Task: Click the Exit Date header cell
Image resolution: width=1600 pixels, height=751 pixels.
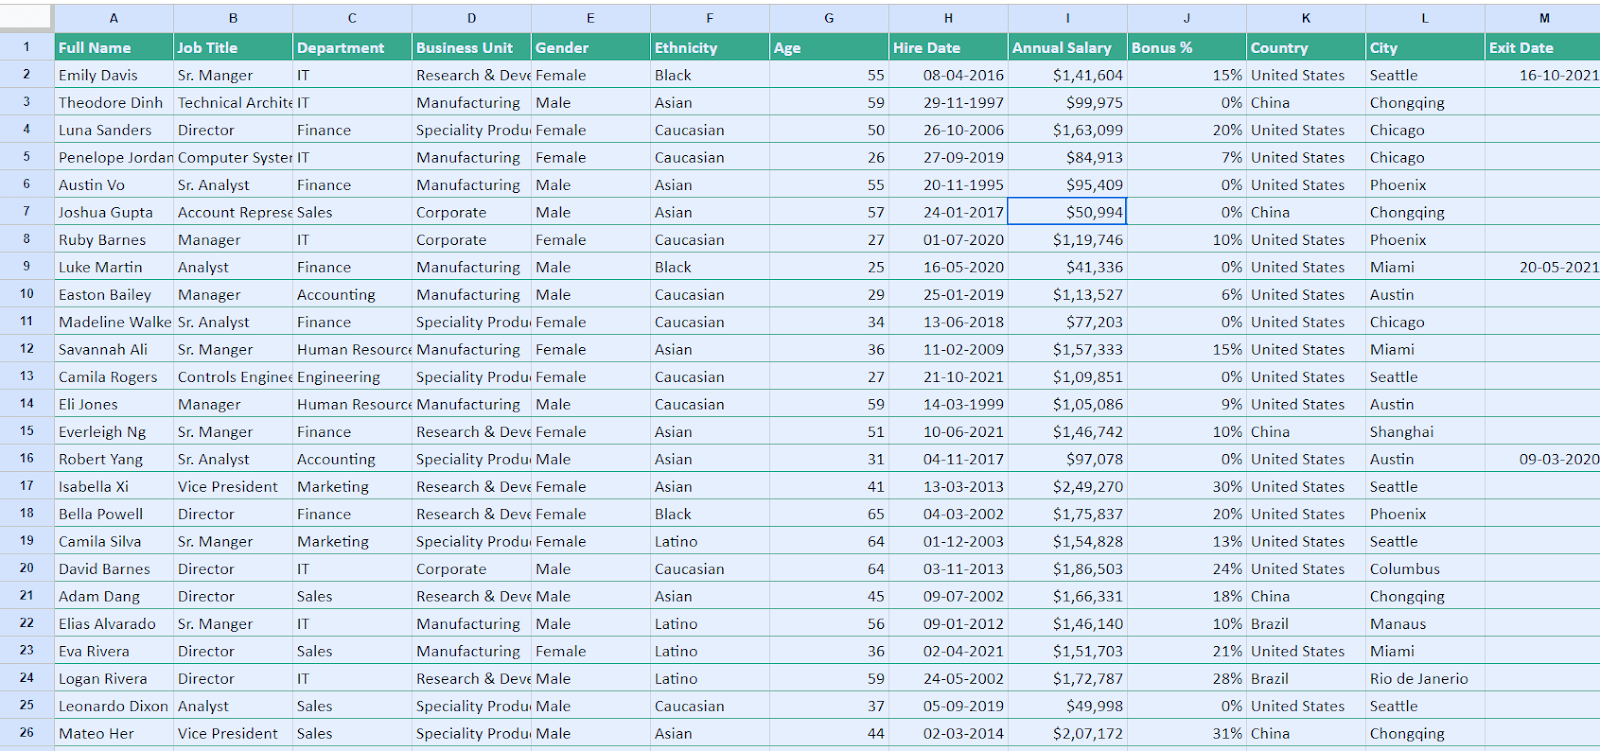Action: [x=1543, y=47]
